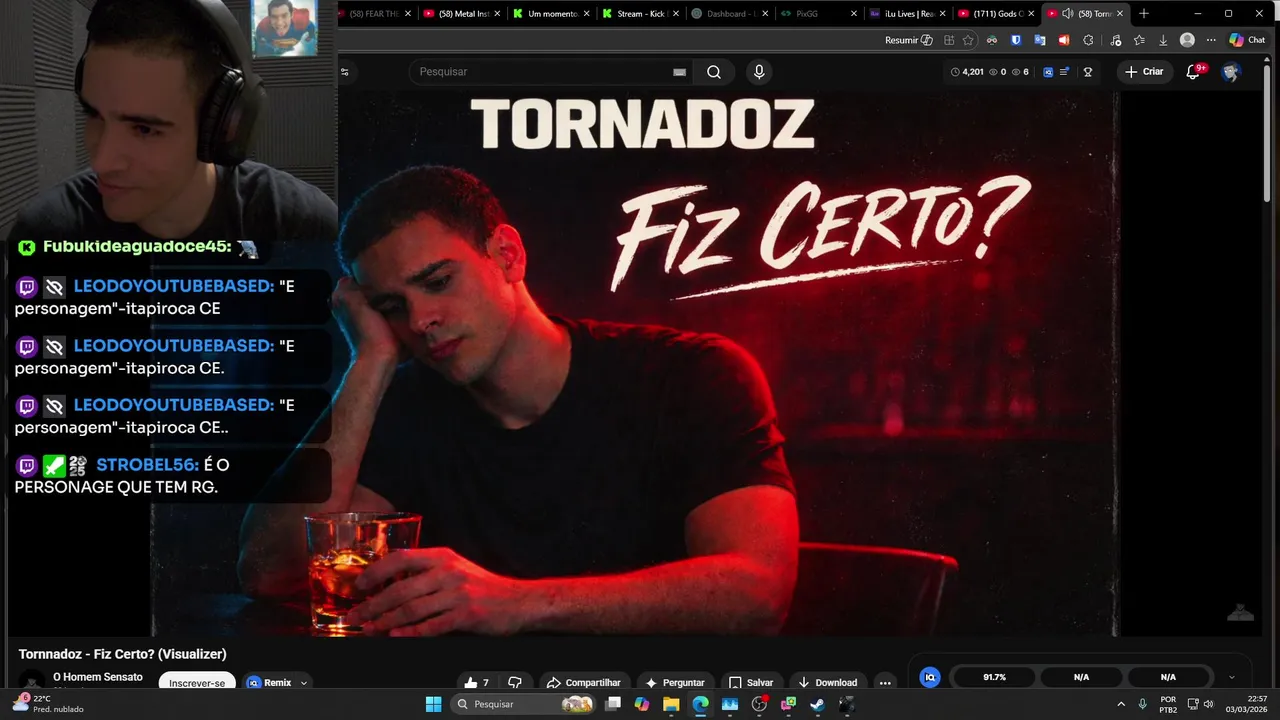The image size is (1280, 720).
Task: Dislike the video with thumbs down
Action: (515, 683)
